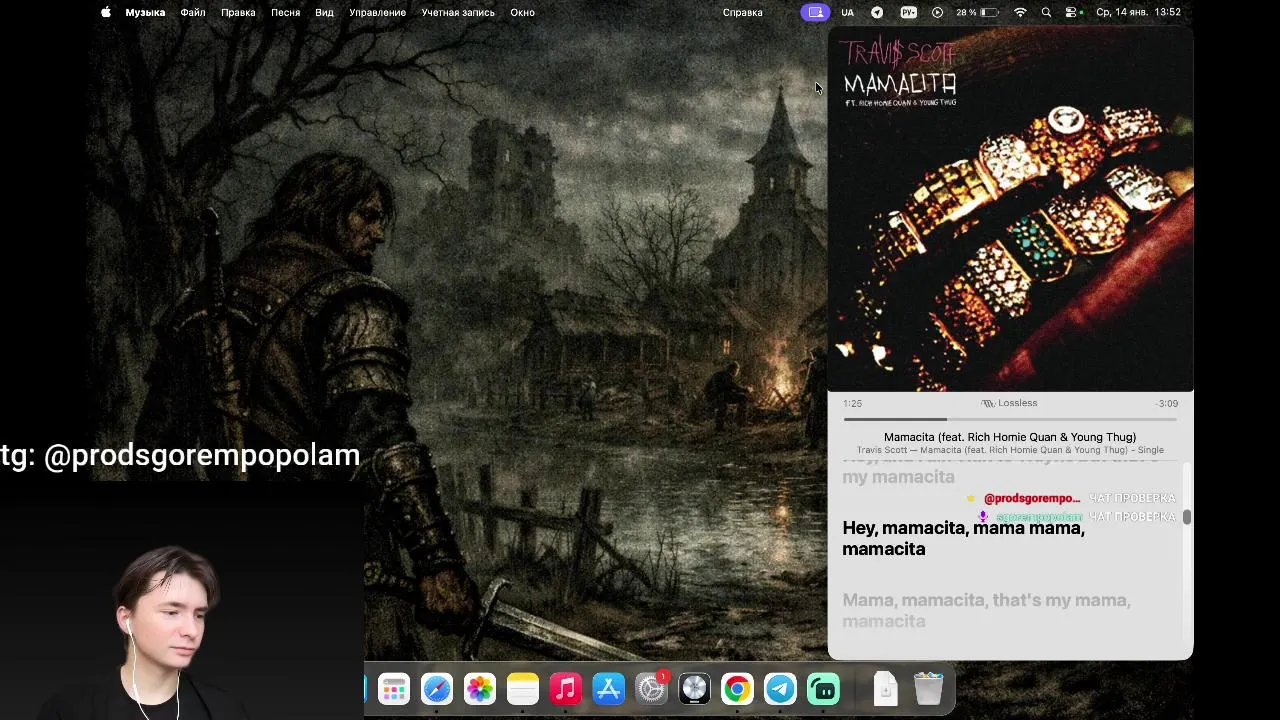Viewport: 1280px width, 720px height.
Task: Click the date and time Ср, 14 янв. 13:52
Action: tap(1138, 12)
